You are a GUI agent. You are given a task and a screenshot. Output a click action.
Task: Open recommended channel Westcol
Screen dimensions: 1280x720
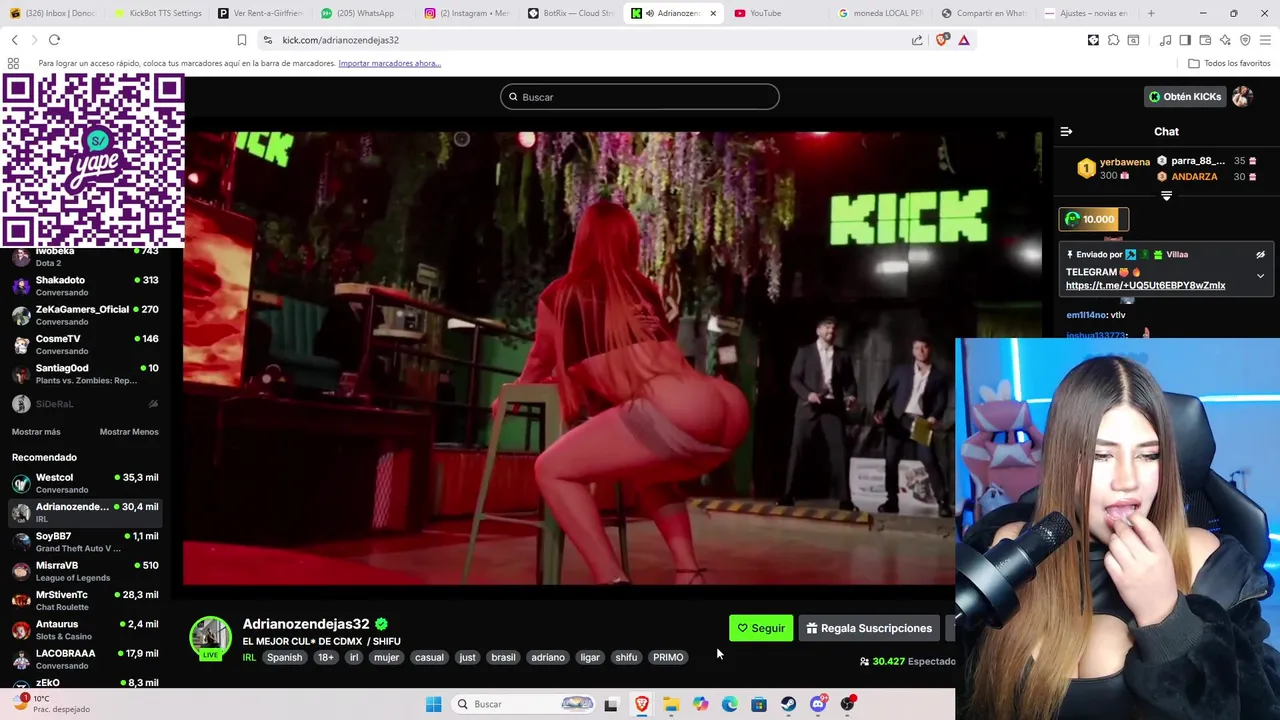click(85, 483)
